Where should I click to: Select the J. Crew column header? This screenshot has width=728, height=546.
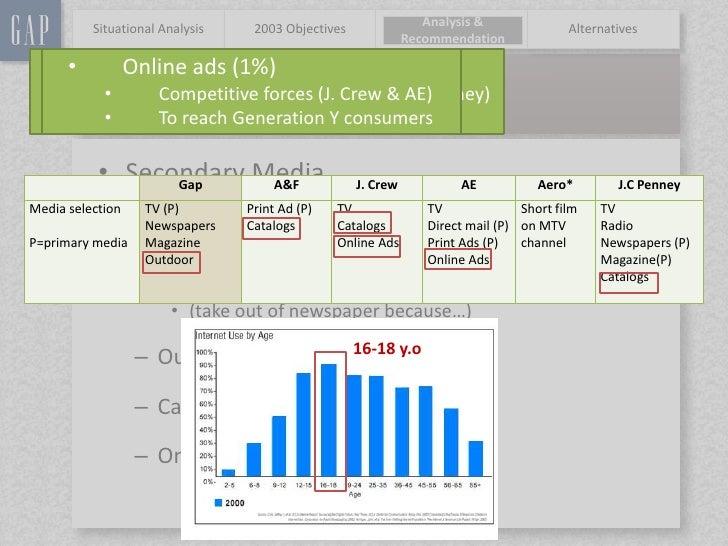pyautogui.click(x=377, y=188)
